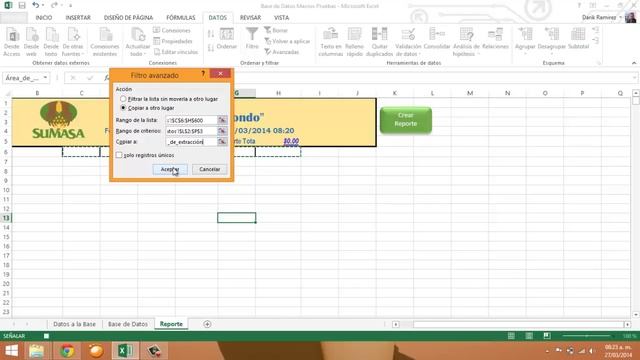This screenshot has height=360, width=640.
Task: Click the Conexiones command
Action: pyautogui.click(x=172, y=30)
